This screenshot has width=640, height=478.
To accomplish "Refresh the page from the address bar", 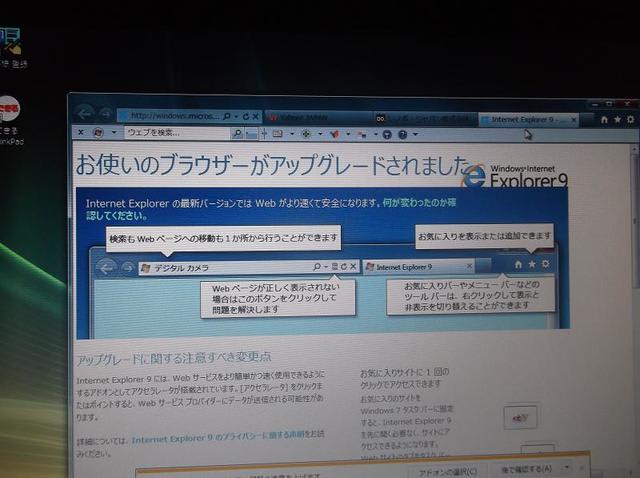I will pos(246,117).
